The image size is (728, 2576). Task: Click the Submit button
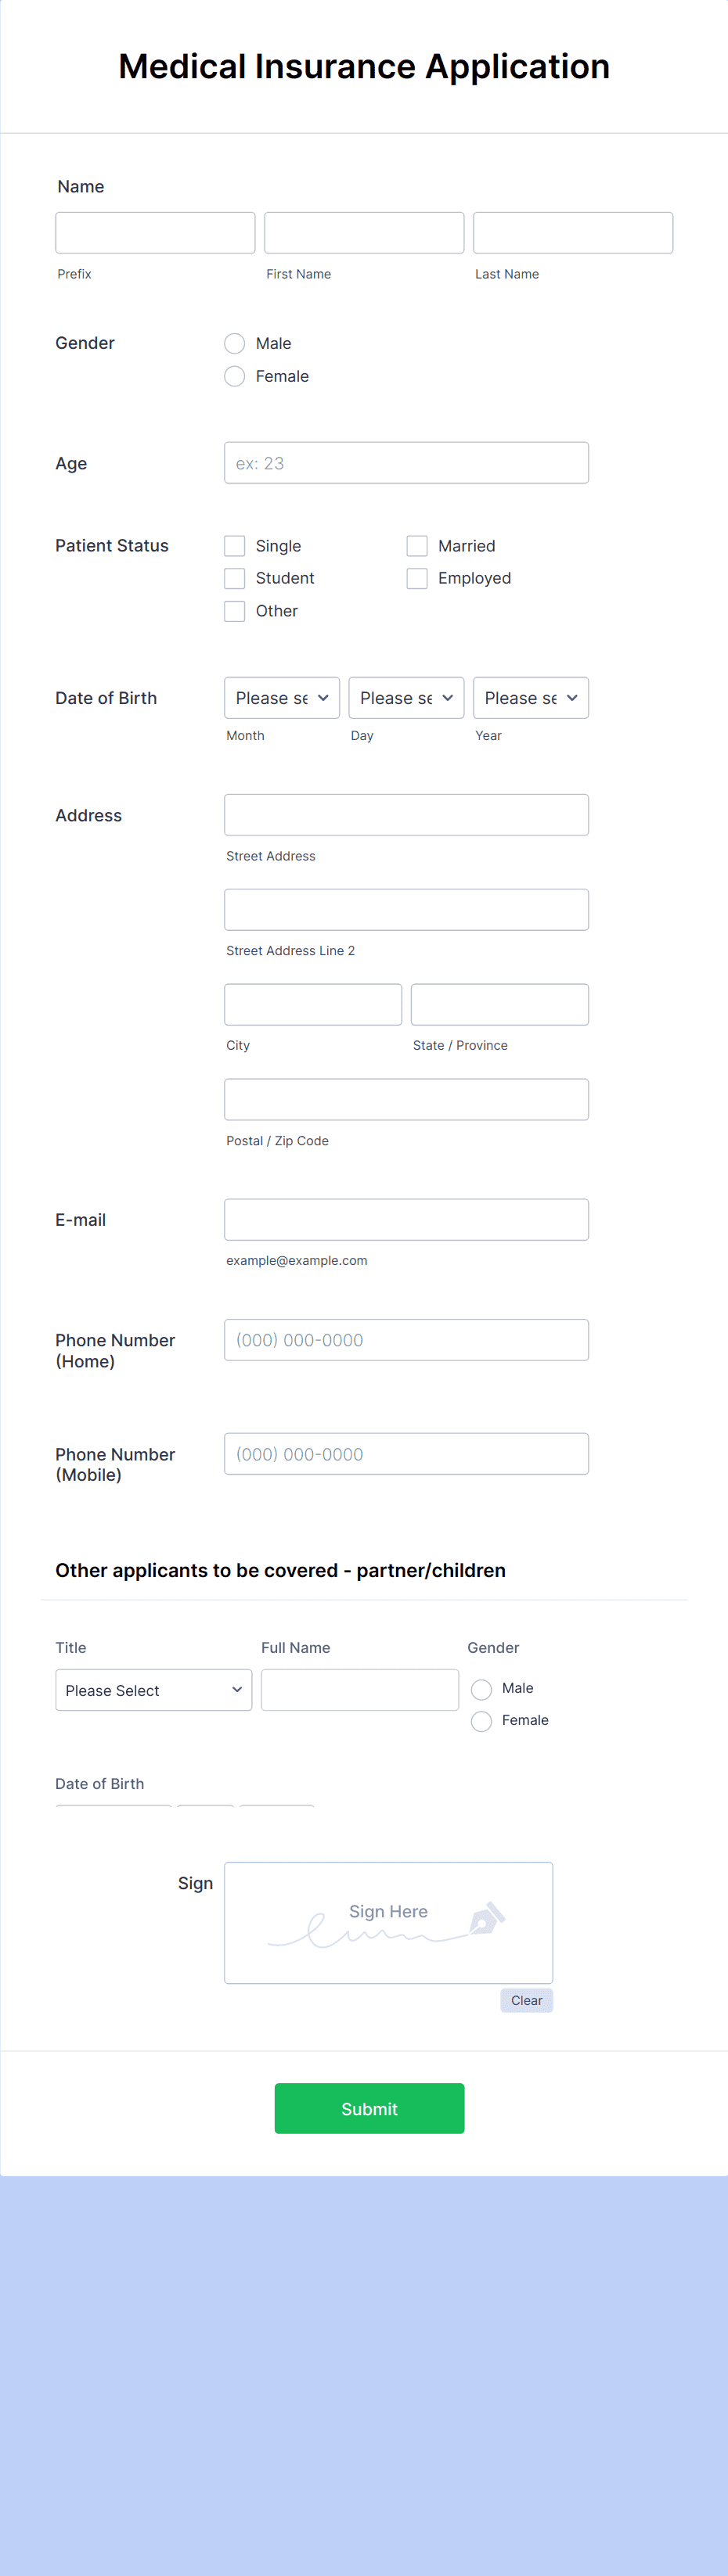tap(369, 2108)
